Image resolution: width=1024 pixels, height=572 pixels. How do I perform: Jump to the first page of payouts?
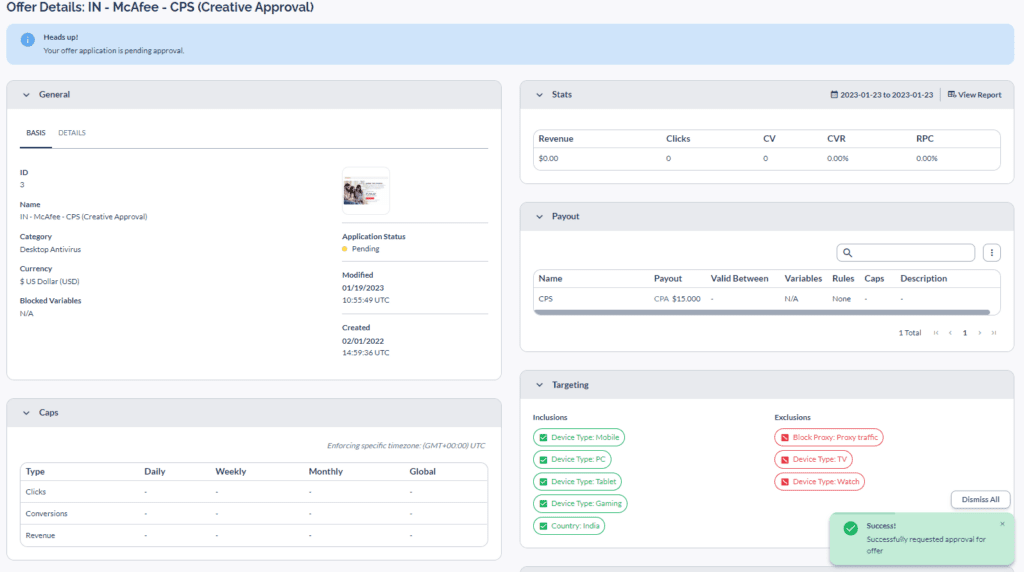[936, 333]
